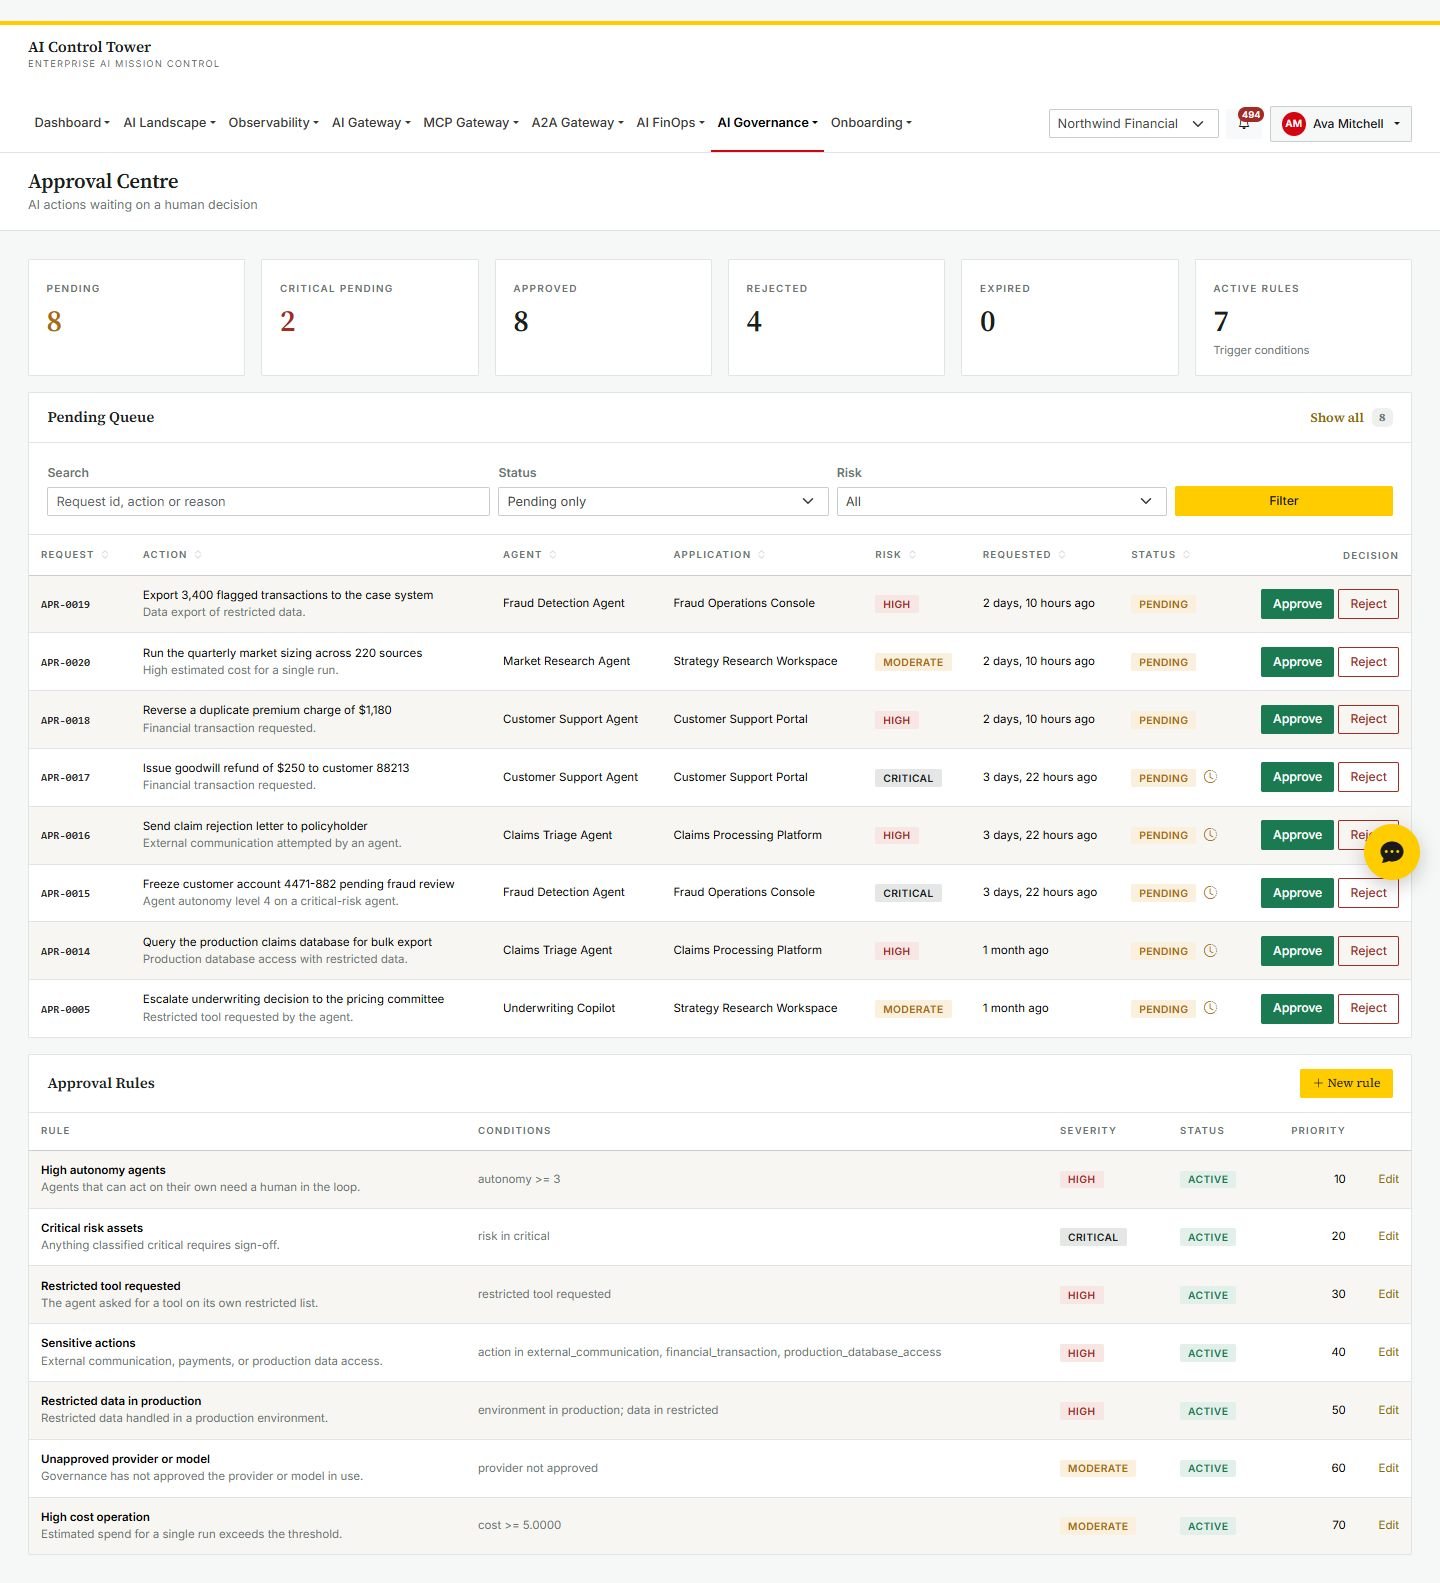Expand the Ava Mitchell user menu arrow

(x=1397, y=124)
